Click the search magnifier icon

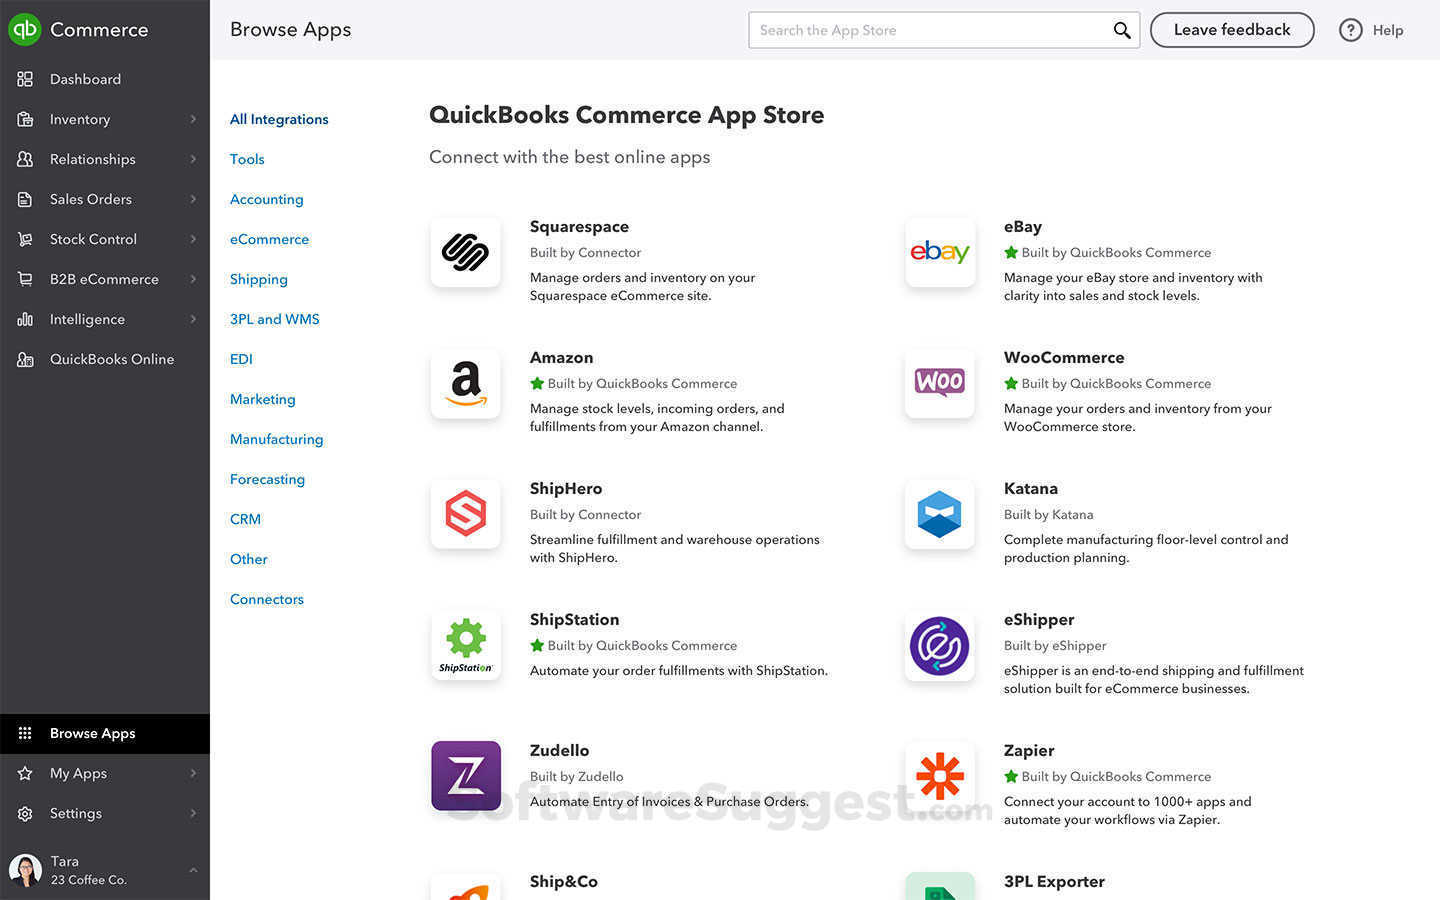coord(1122,30)
